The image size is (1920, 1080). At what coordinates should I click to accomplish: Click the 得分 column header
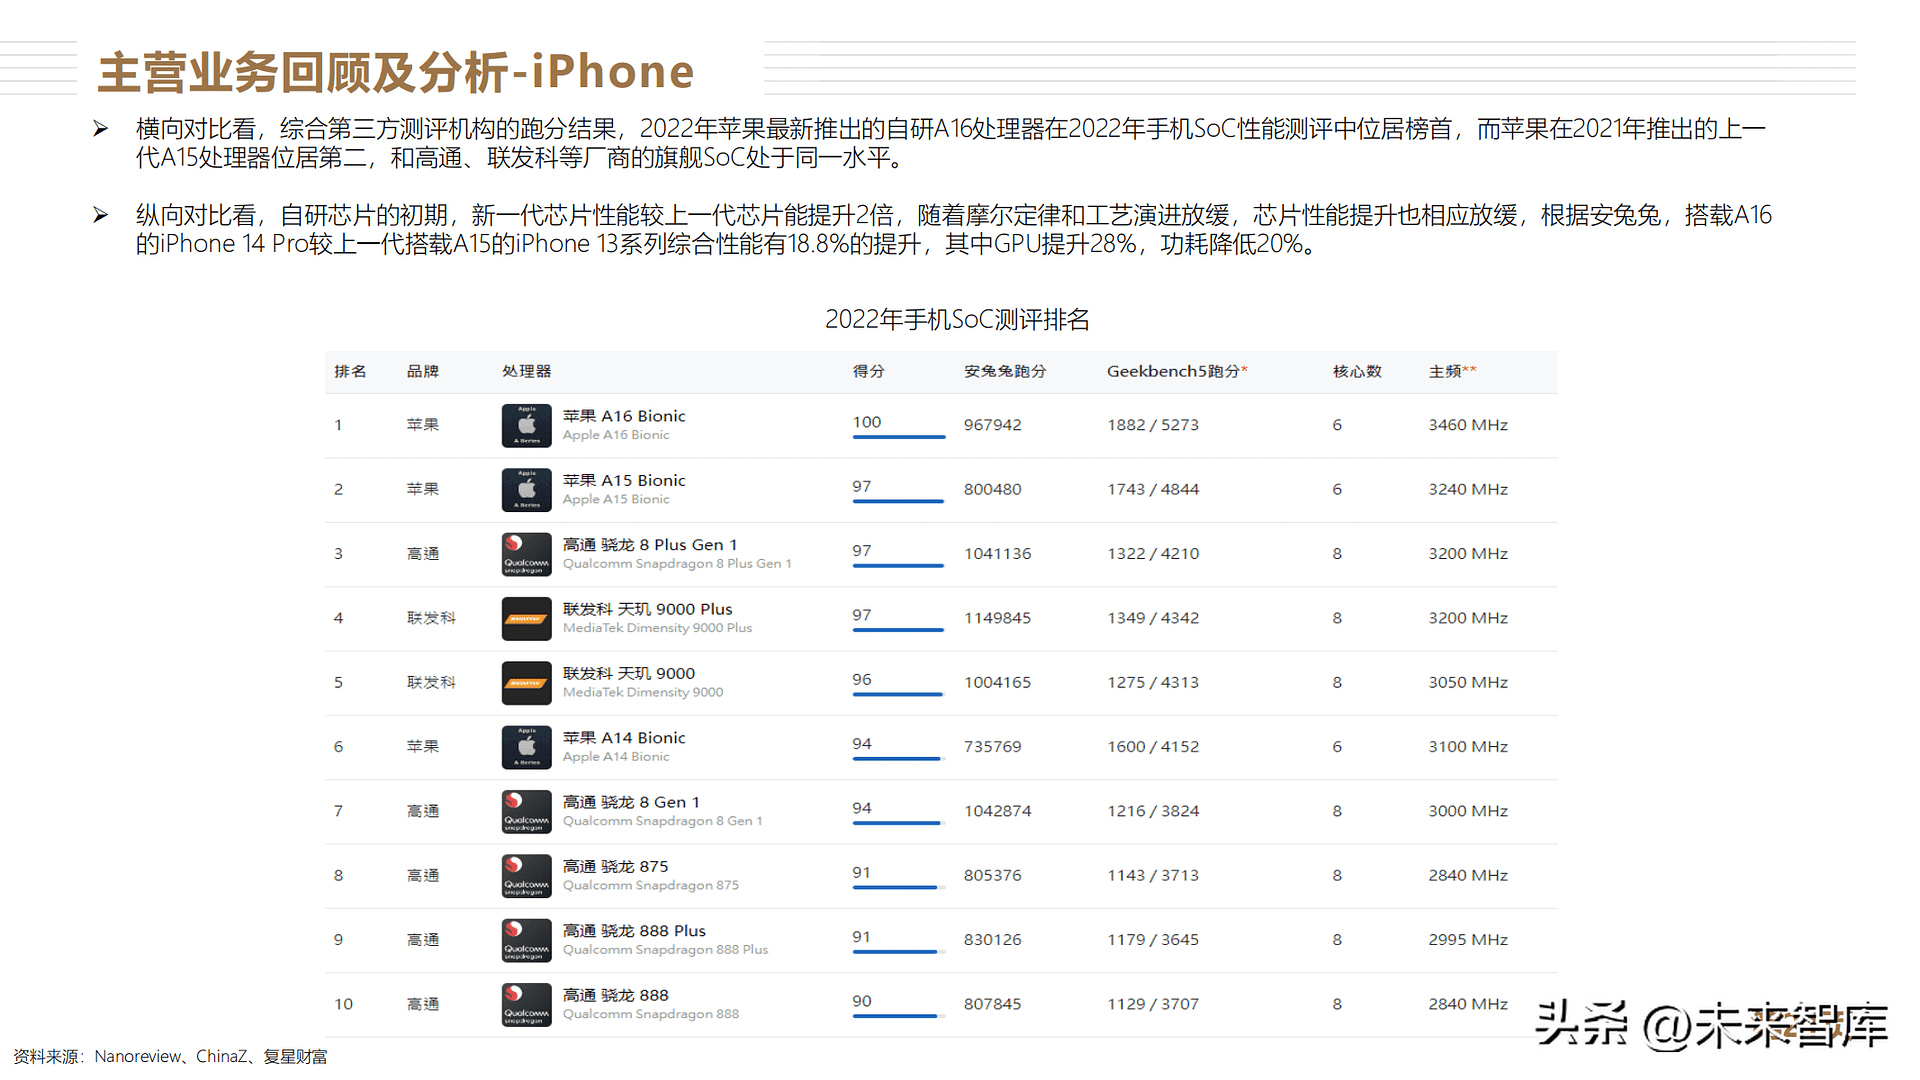[868, 371]
